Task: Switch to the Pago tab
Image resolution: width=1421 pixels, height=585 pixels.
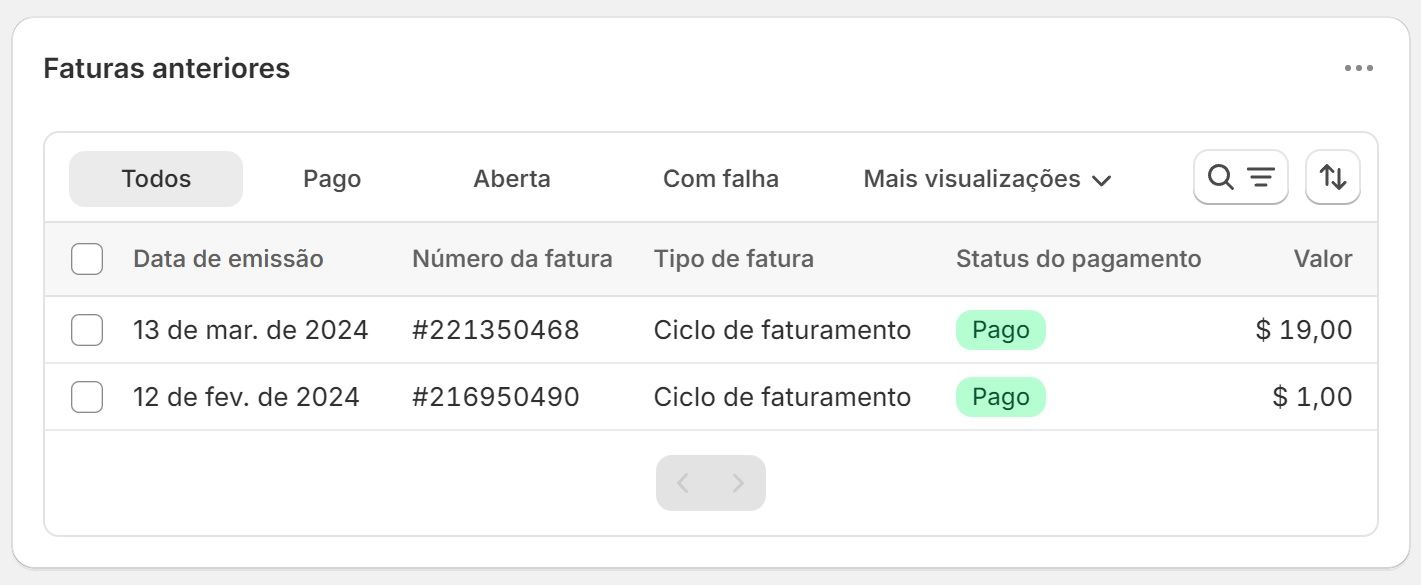Action: [x=332, y=179]
